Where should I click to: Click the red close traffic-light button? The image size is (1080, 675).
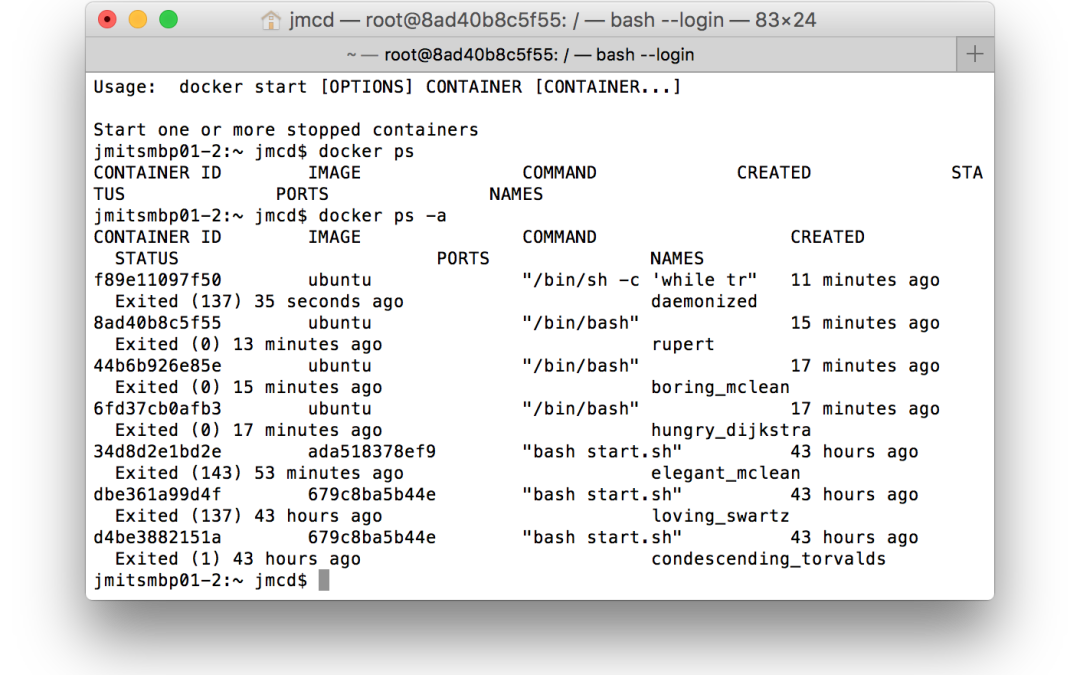[107, 19]
